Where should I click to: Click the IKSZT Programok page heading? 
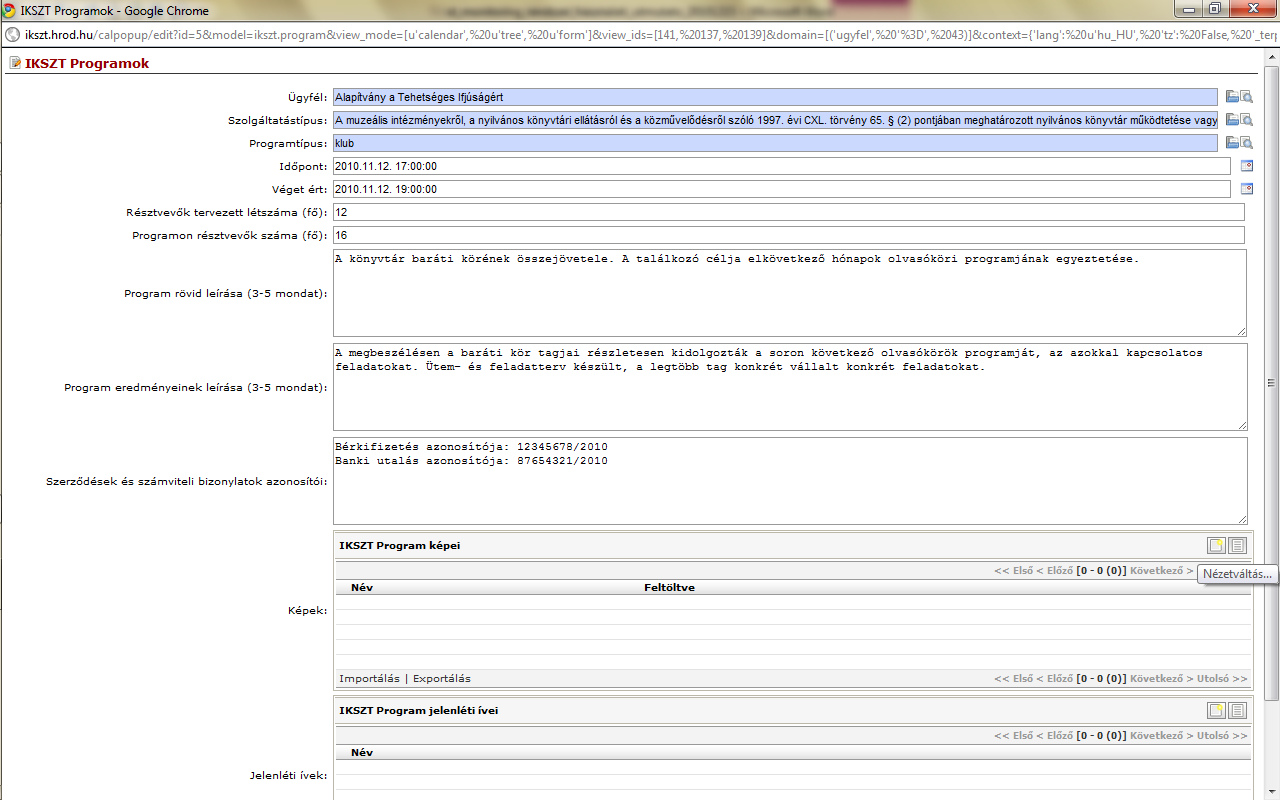87,63
